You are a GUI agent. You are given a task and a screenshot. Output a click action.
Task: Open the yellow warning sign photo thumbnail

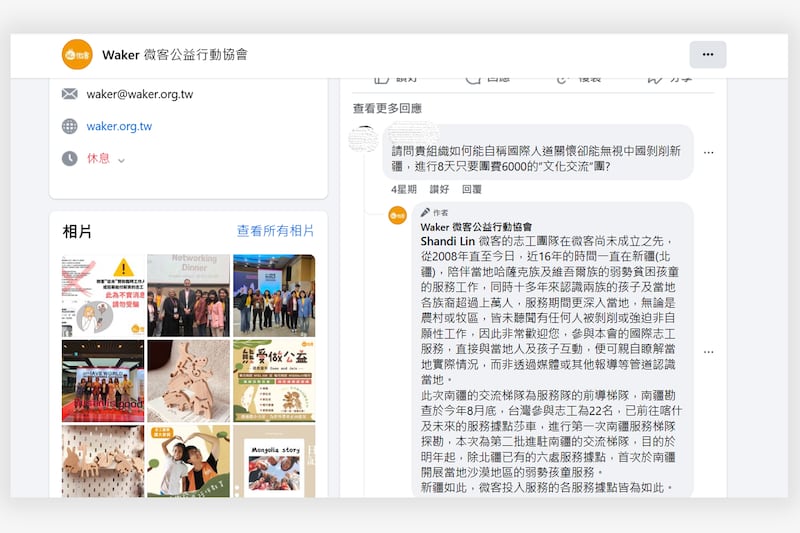point(102,282)
